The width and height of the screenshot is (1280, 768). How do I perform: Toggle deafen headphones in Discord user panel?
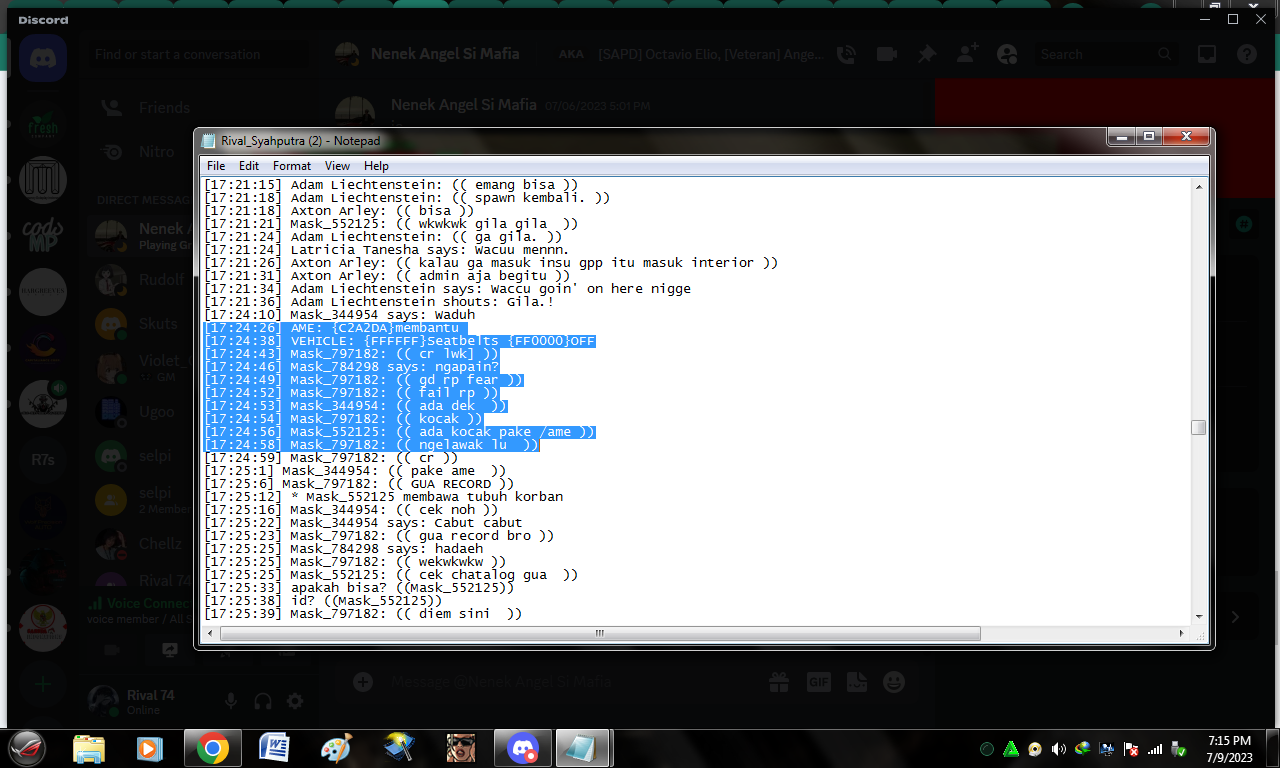click(x=263, y=702)
